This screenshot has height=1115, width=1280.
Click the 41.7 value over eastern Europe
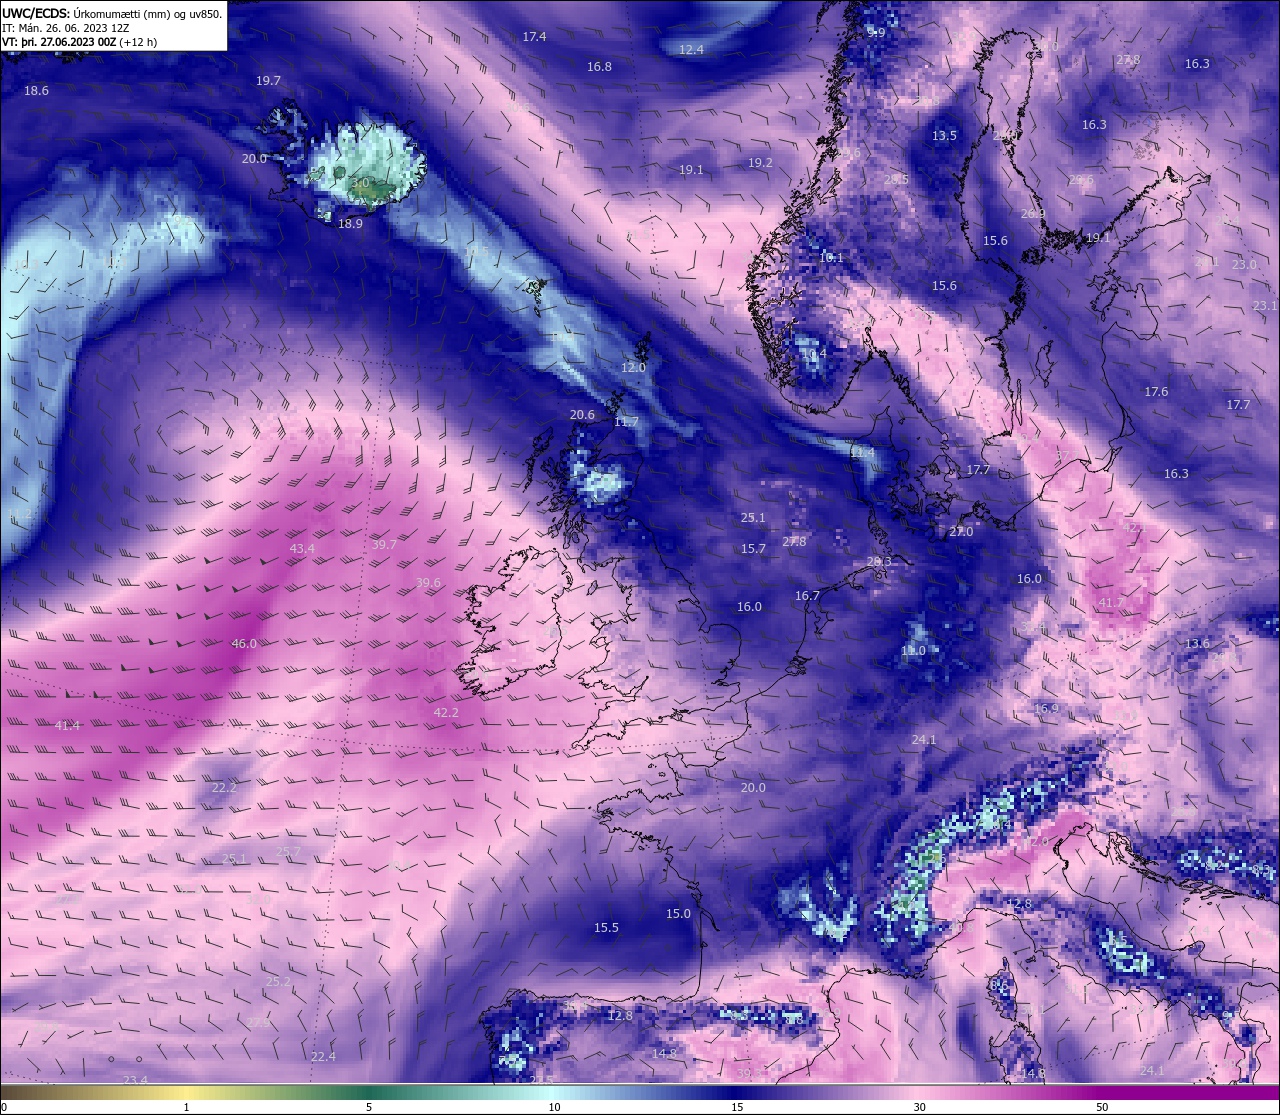(1110, 603)
